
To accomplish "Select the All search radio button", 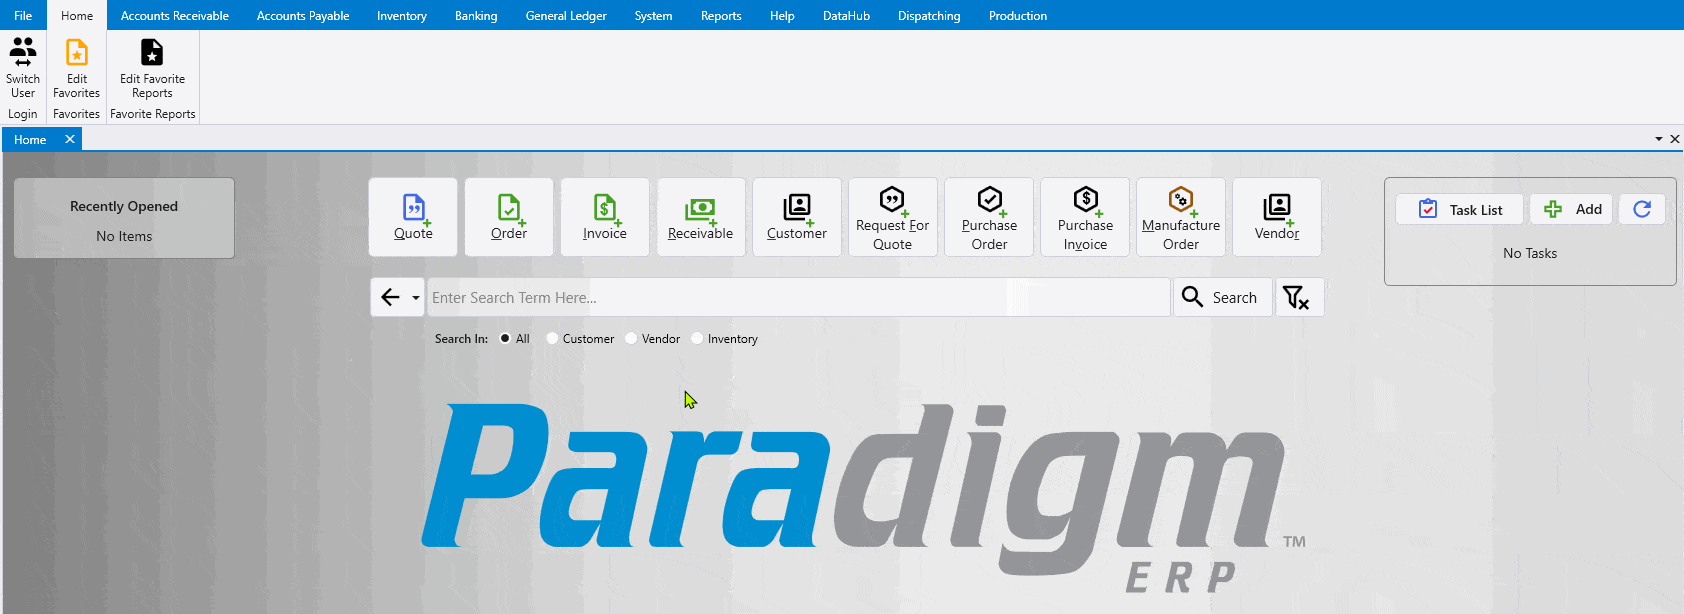I will point(505,338).
